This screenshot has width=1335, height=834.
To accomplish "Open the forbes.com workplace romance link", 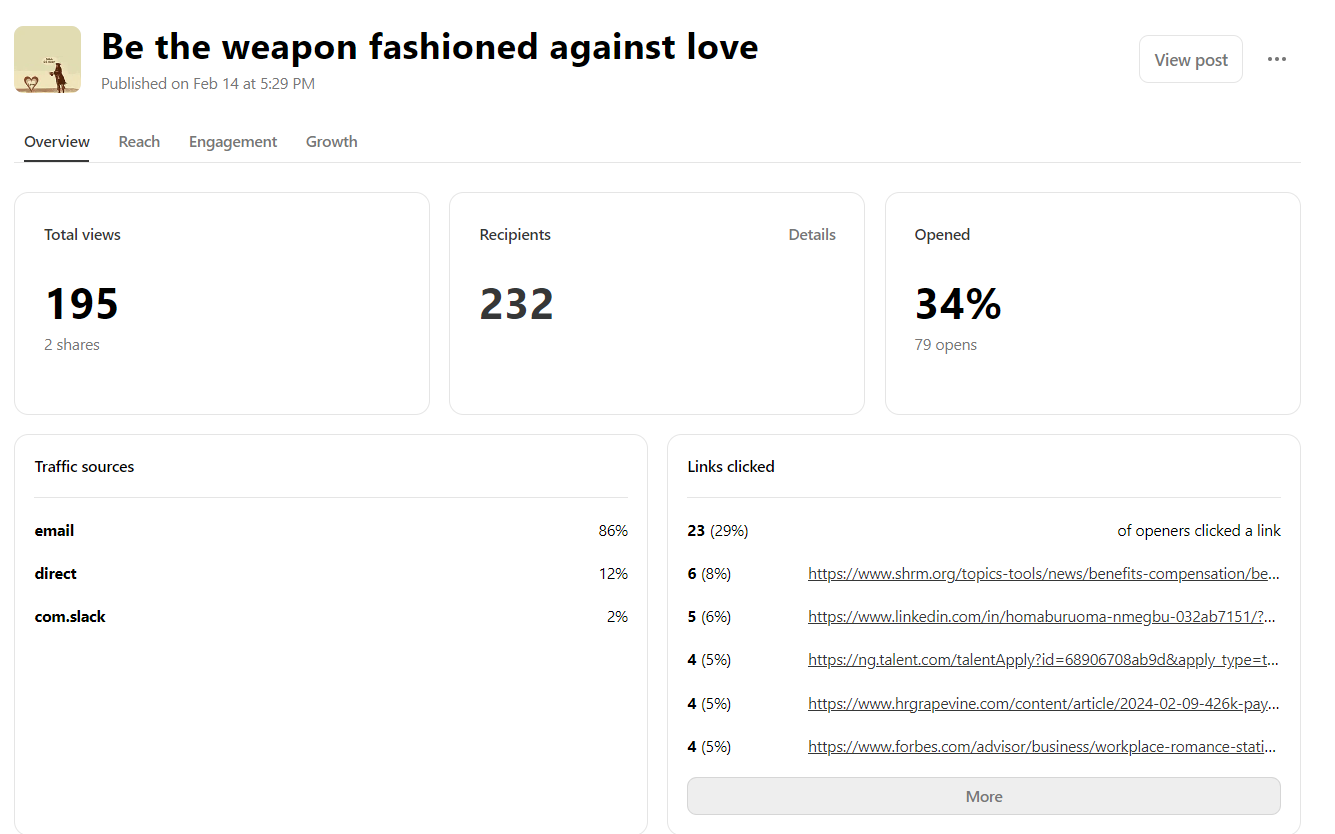I will 1043,747.
